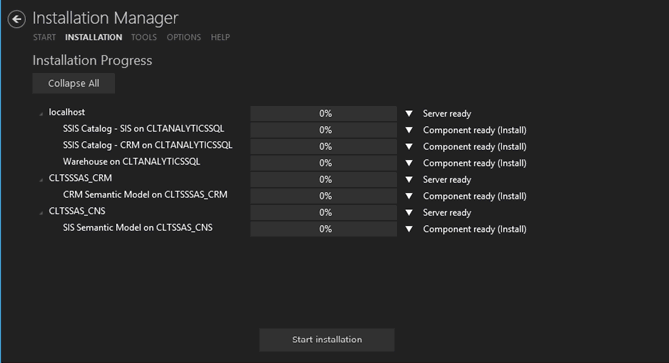Image resolution: width=669 pixels, height=363 pixels.
Task: Expand details arrow for CLTSSAS_CNS server row
Action: pyautogui.click(x=409, y=212)
